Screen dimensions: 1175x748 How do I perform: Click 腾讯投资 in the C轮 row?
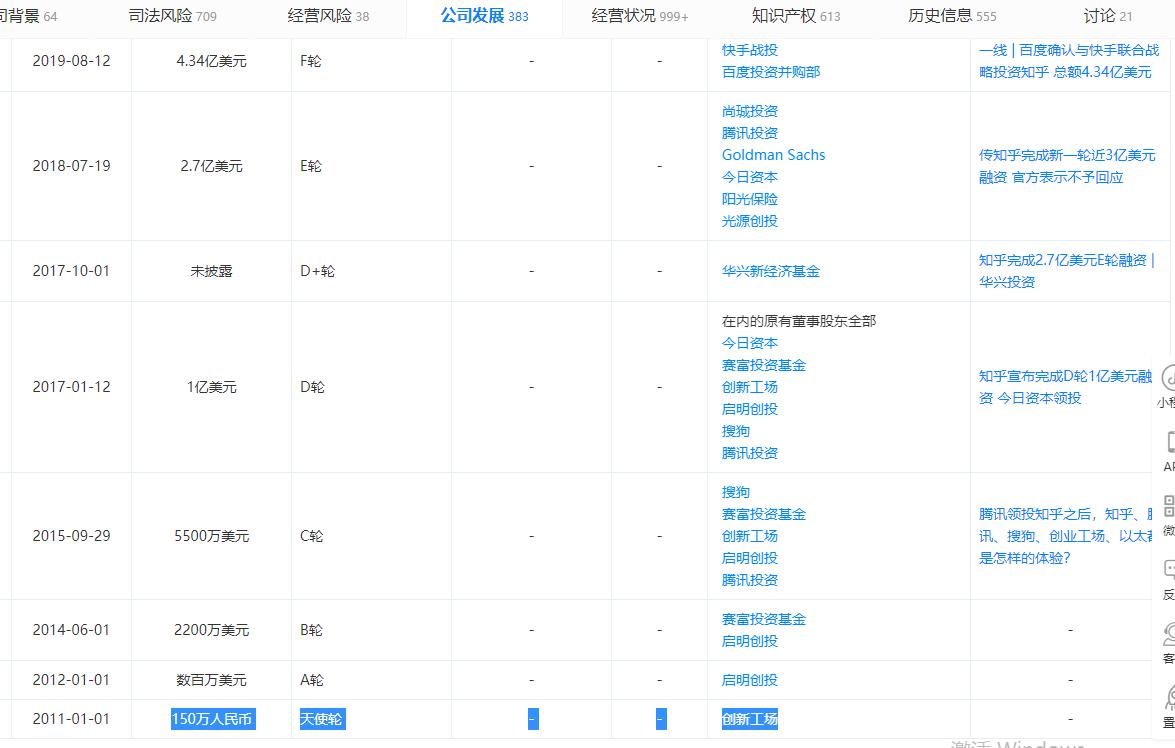click(x=749, y=580)
